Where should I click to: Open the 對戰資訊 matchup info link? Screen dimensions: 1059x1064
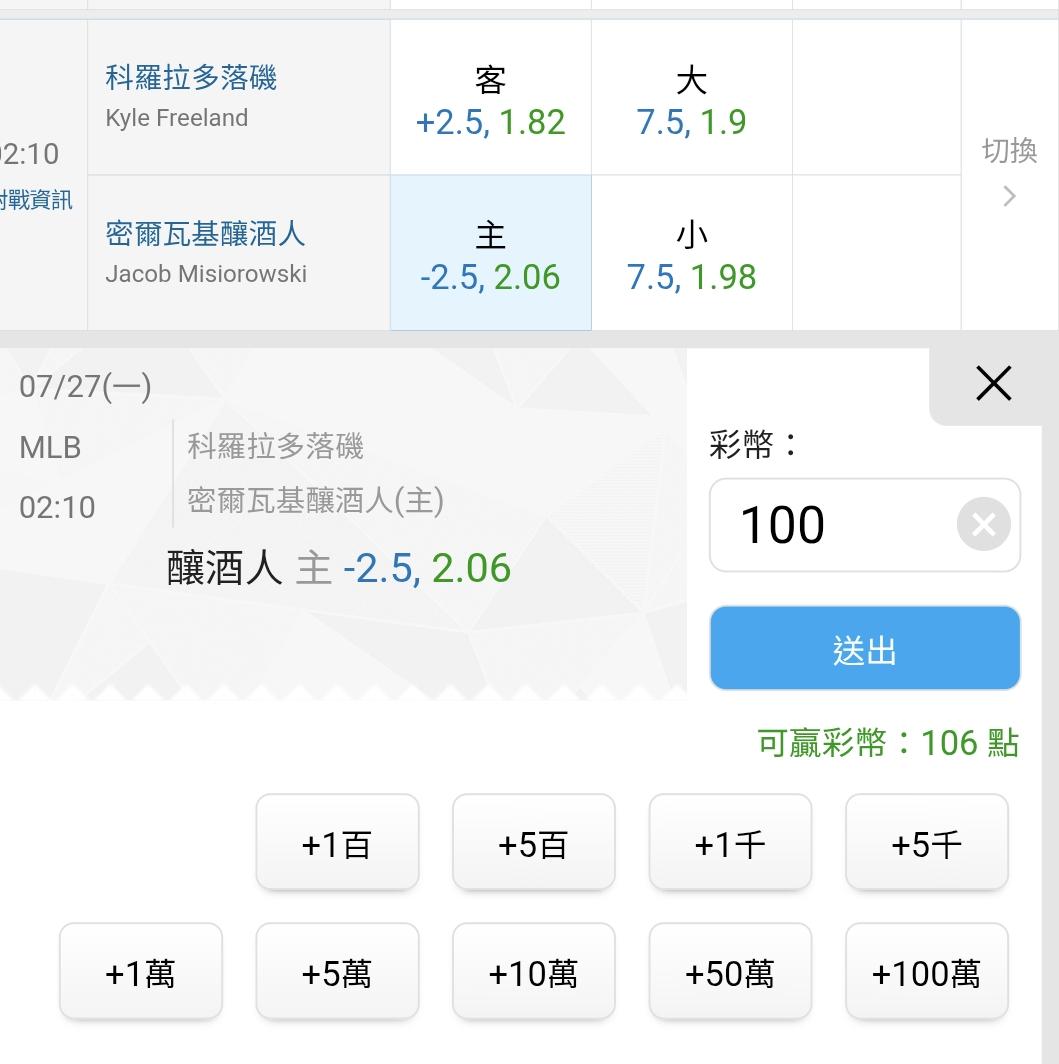pos(35,200)
